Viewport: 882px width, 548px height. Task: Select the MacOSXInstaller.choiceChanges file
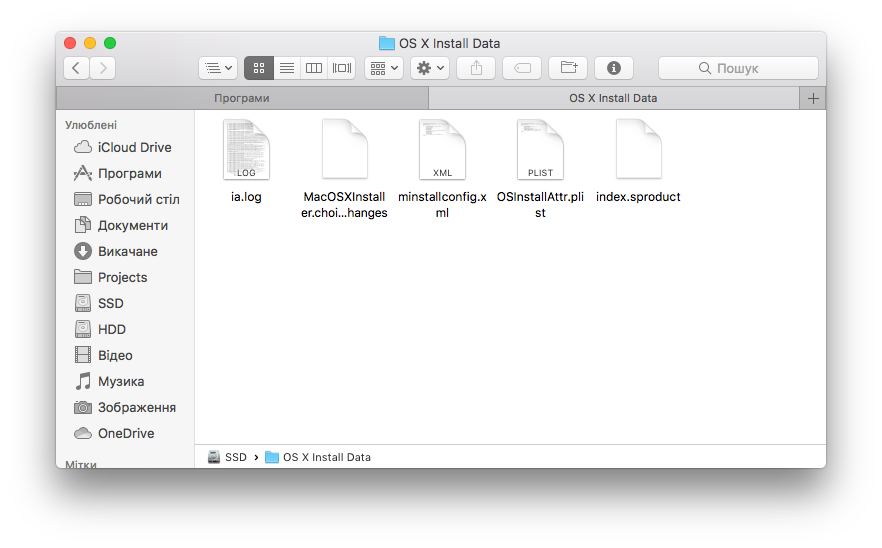pyautogui.click(x=344, y=169)
